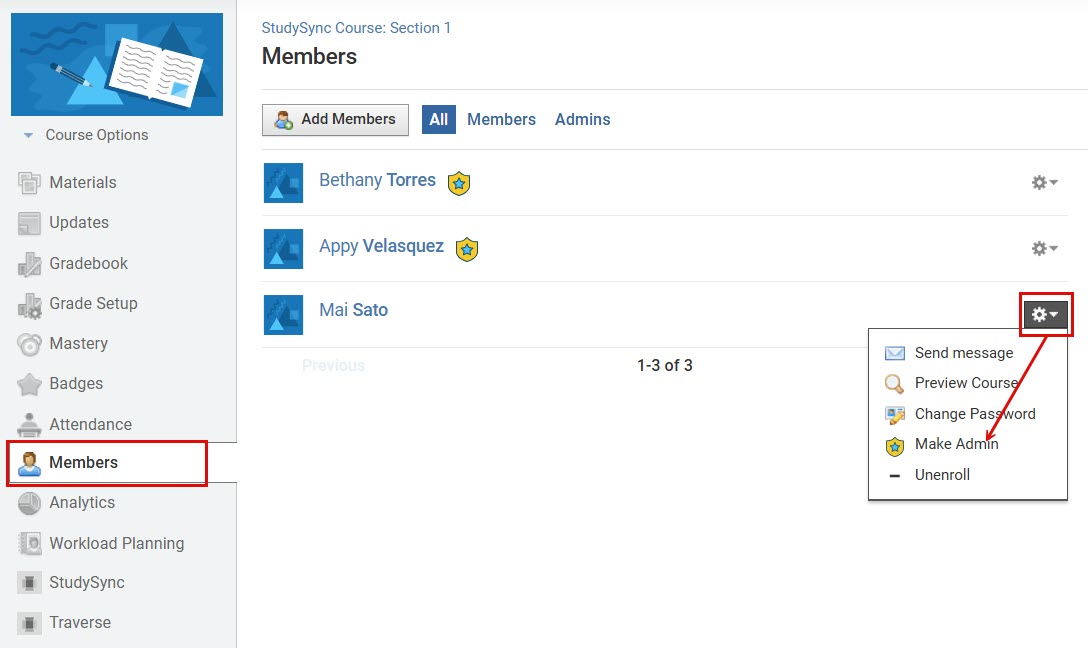Click Mai Sato's profile avatar

283,314
